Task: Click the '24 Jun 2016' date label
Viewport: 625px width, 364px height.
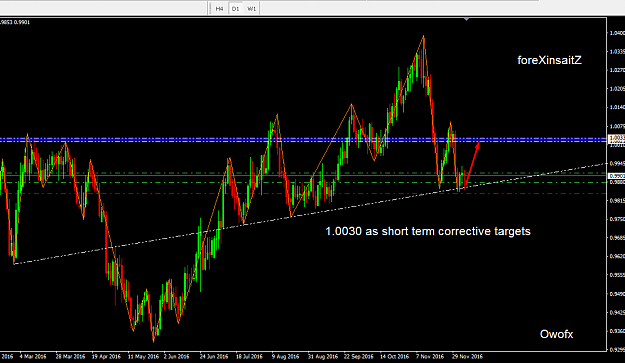Action: pos(214,356)
